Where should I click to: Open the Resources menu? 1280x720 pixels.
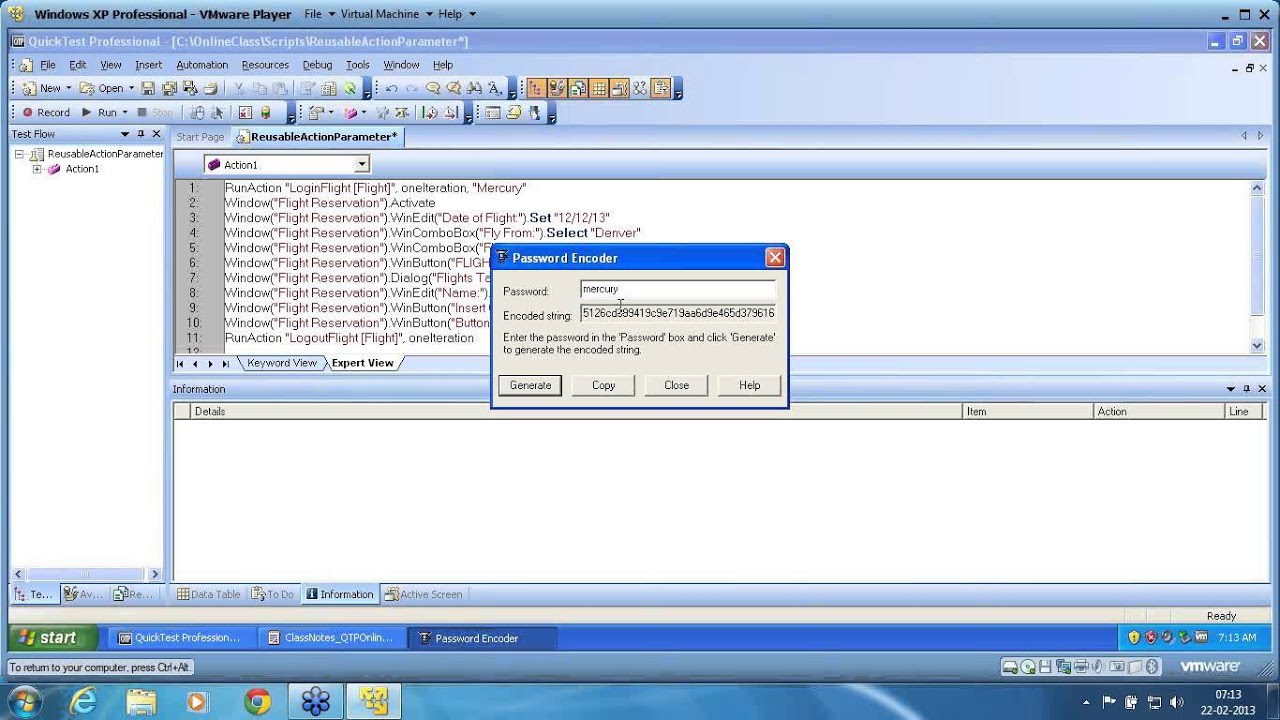point(265,65)
